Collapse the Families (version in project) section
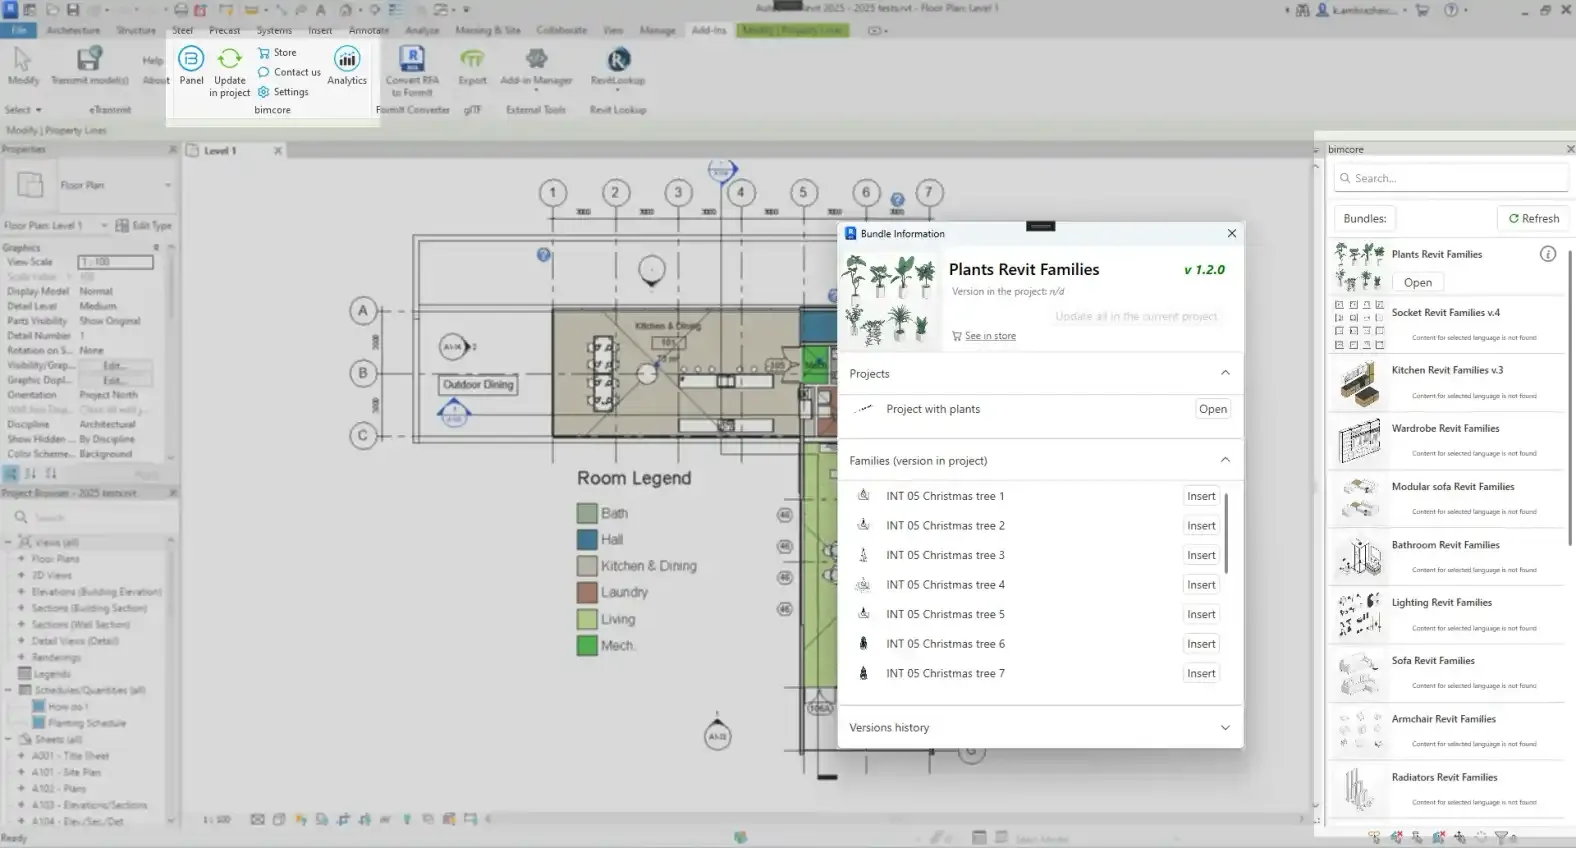1576x848 pixels. point(1225,460)
